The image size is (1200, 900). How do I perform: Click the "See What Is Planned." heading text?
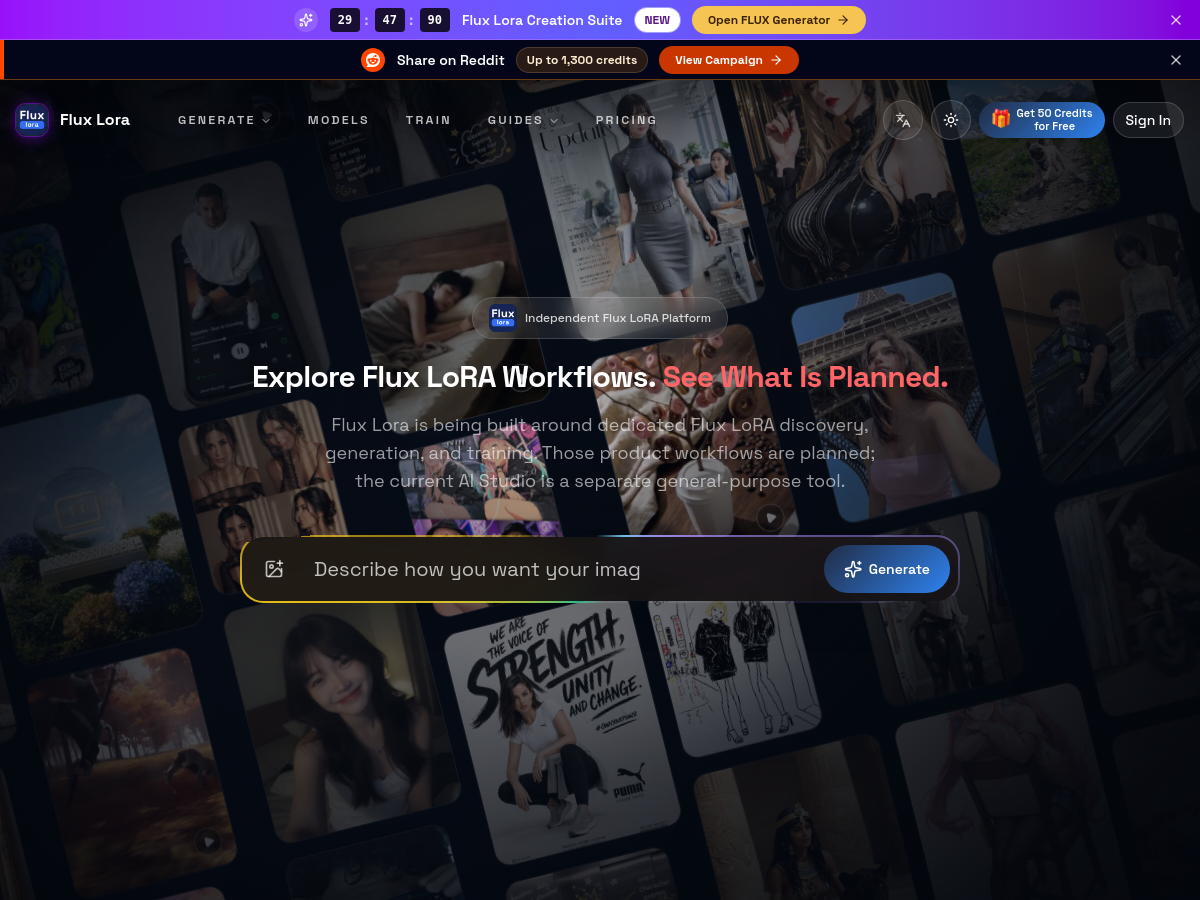(x=805, y=377)
